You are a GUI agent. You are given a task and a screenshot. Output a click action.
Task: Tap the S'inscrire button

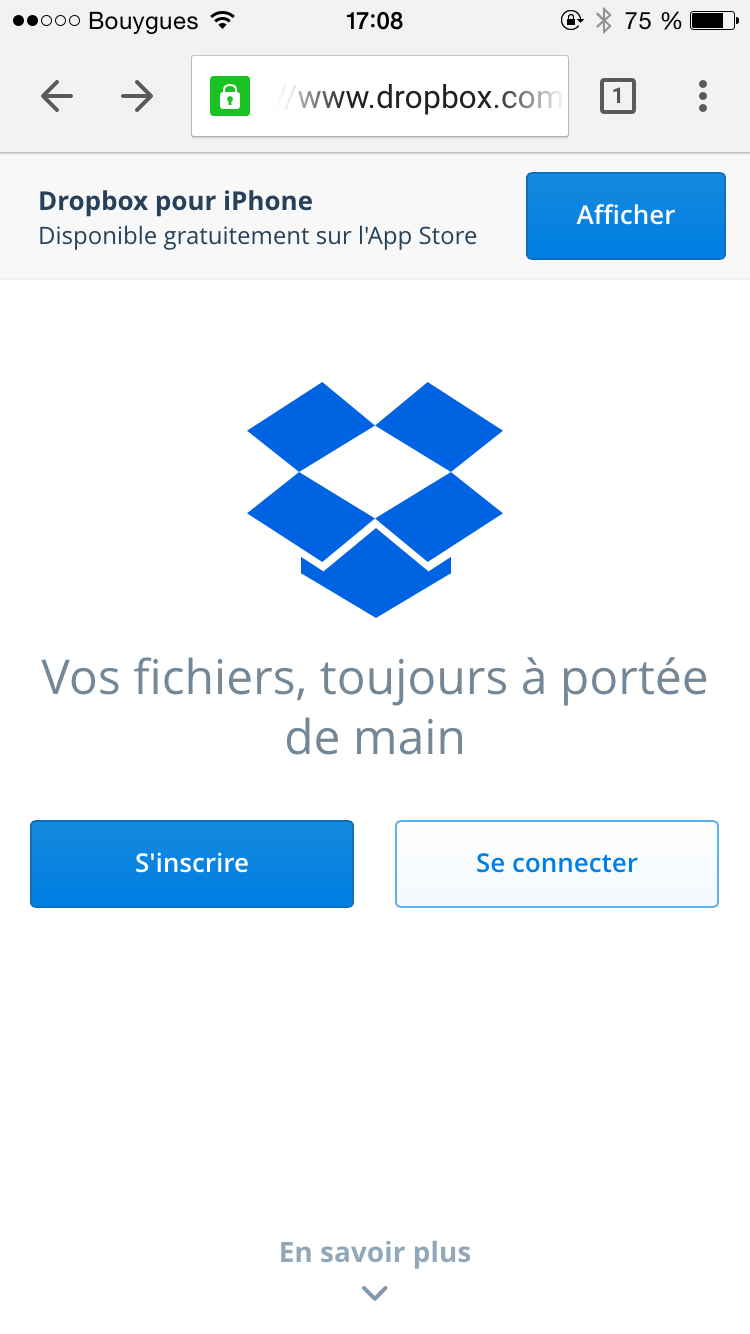point(192,864)
